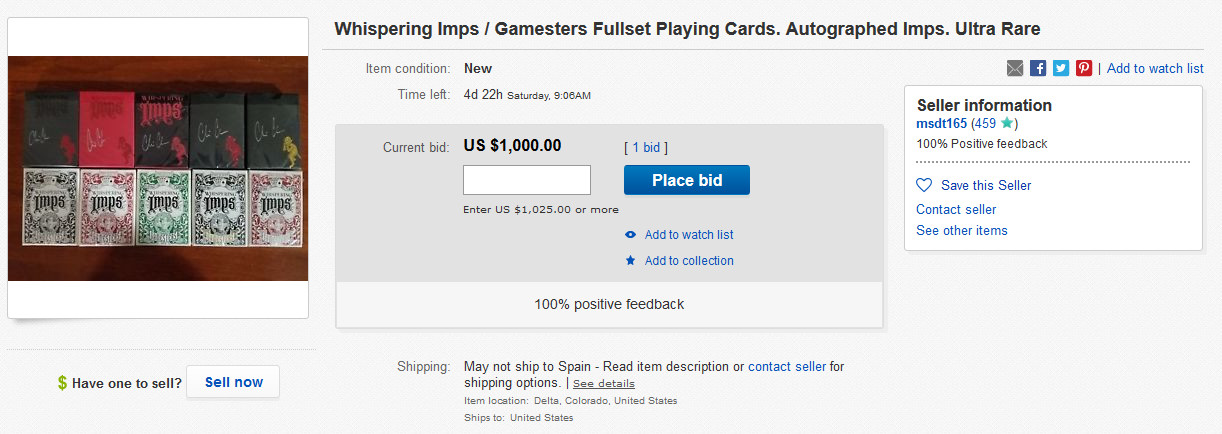Share the listing on Facebook
The width and height of the screenshot is (1222, 434).
1038,68
